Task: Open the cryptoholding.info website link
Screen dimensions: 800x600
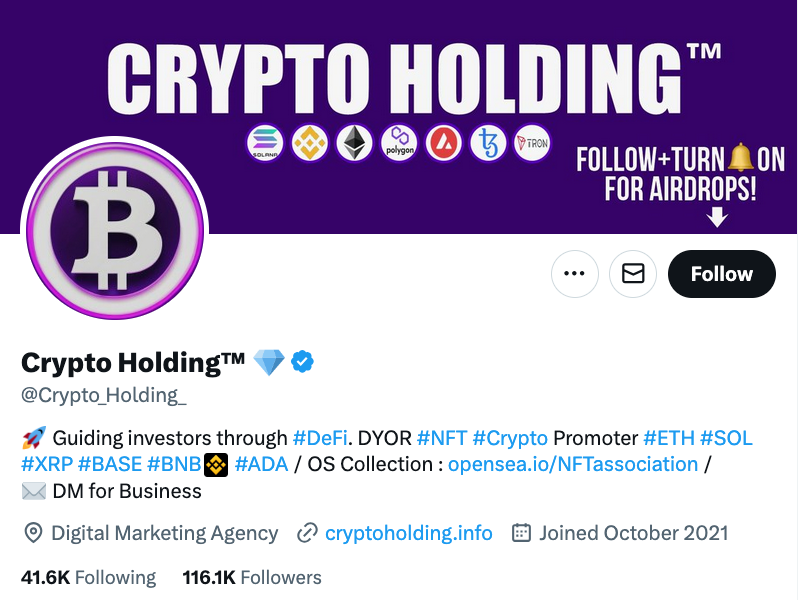Action: click(x=408, y=533)
